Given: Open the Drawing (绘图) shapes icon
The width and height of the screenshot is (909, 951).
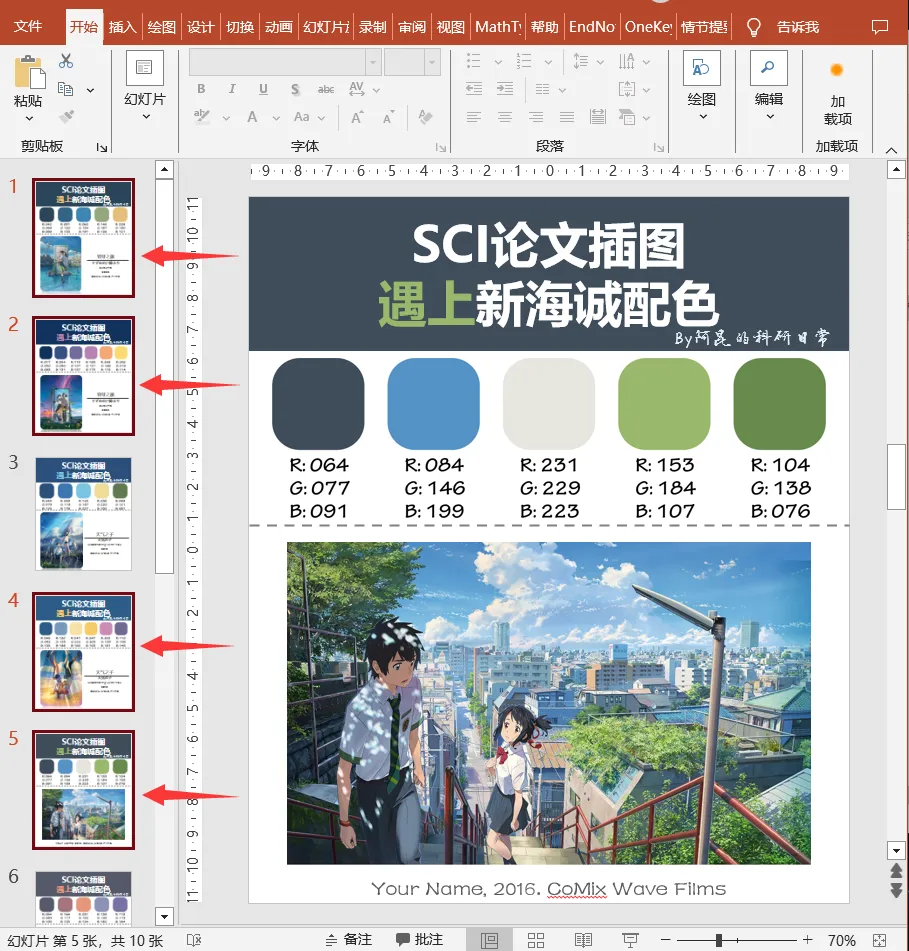Looking at the screenshot, I should pyautogui.click(x=702, y=68).
